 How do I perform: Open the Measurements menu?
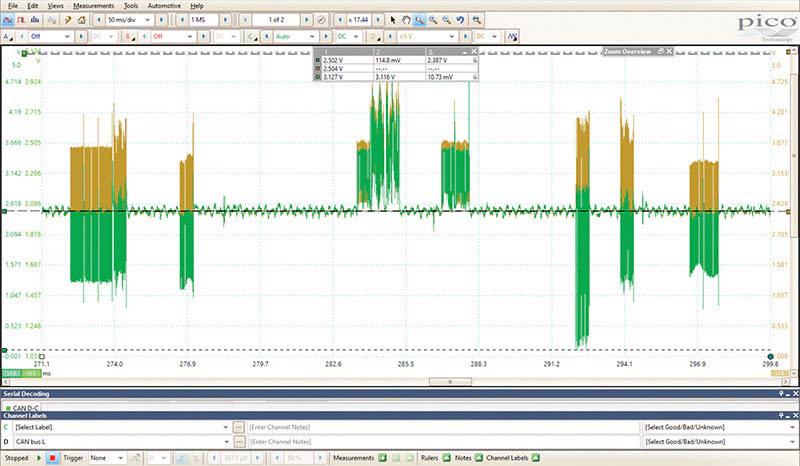coord(93,6)
